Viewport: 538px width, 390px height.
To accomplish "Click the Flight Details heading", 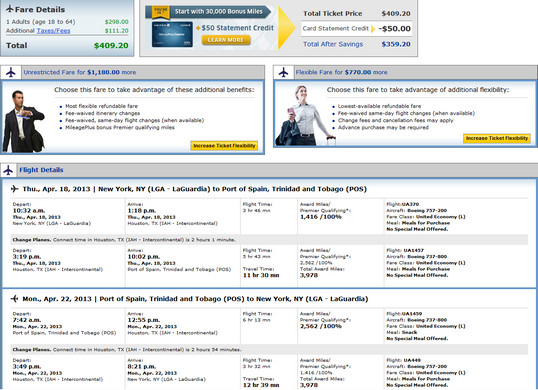I will point(41,170).
